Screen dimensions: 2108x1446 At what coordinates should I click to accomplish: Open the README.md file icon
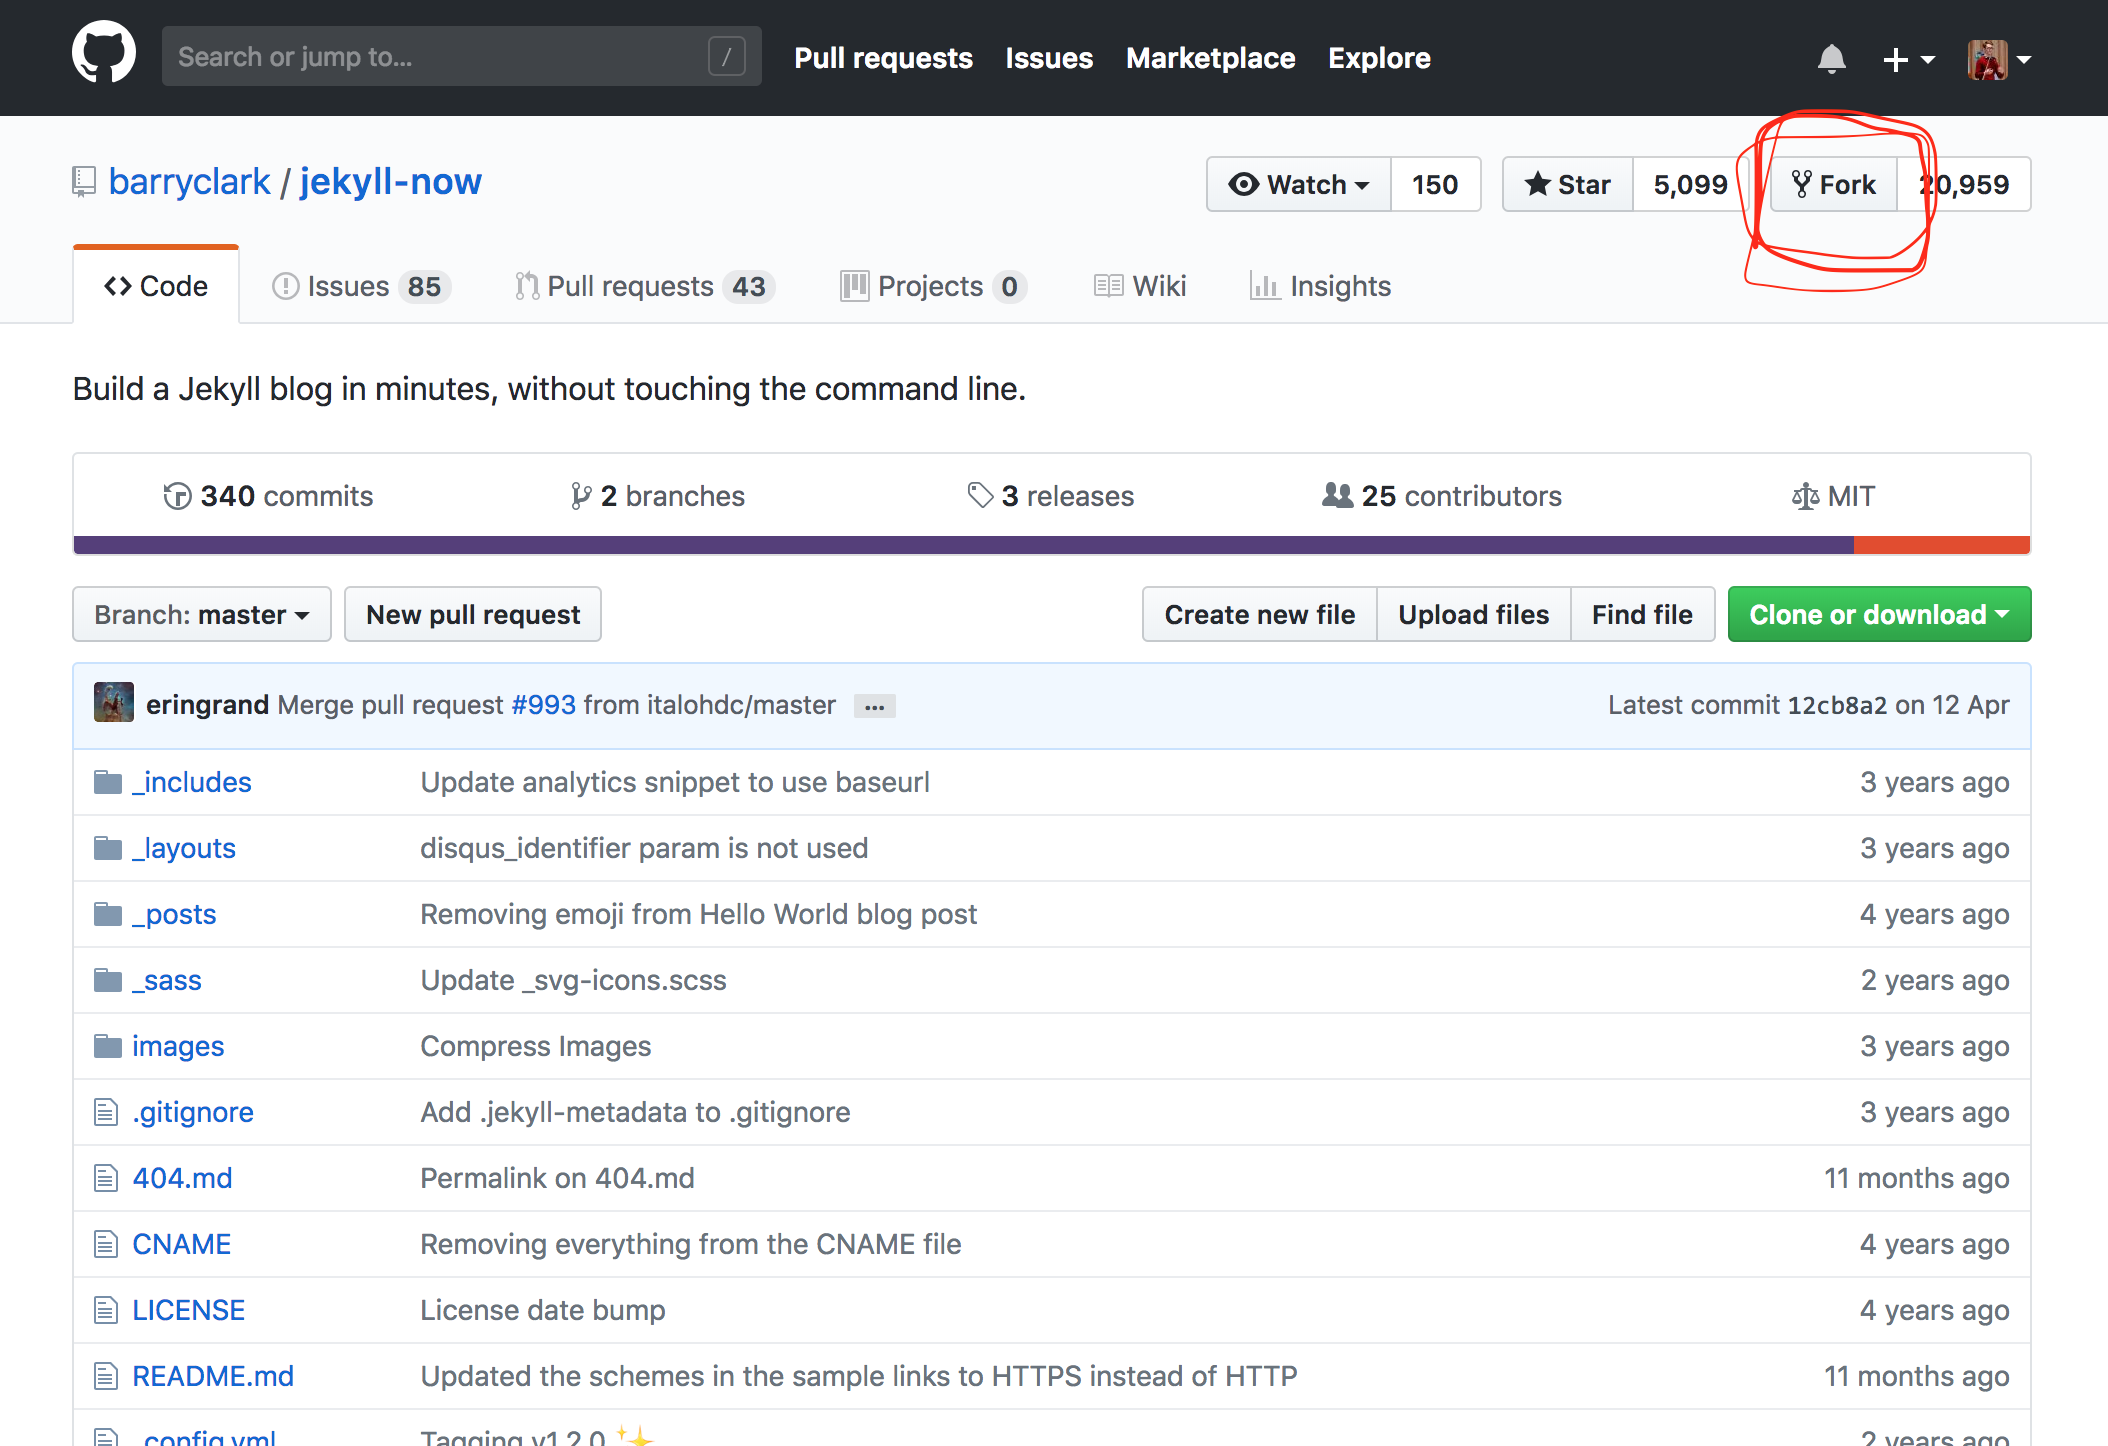(x=106, y=1376)
